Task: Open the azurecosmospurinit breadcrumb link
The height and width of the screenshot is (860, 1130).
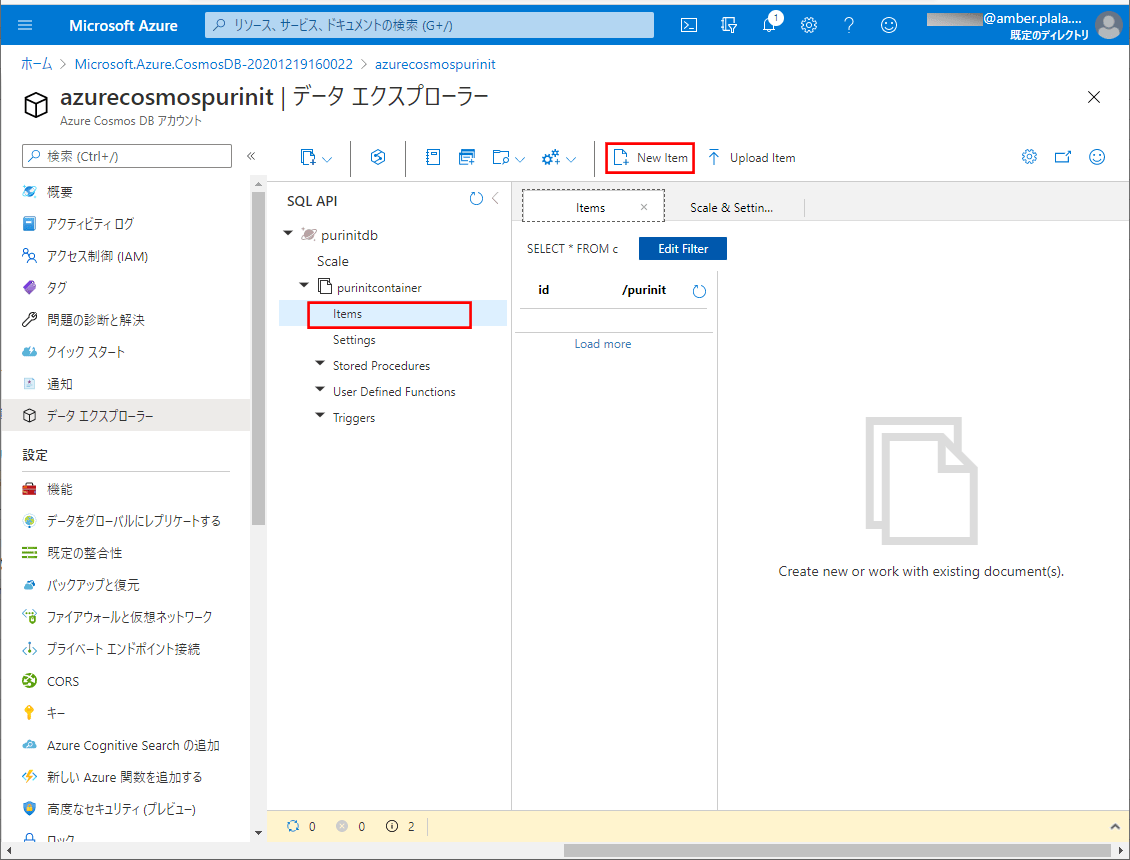Action: pyautogui.click(x=435, y=64)
